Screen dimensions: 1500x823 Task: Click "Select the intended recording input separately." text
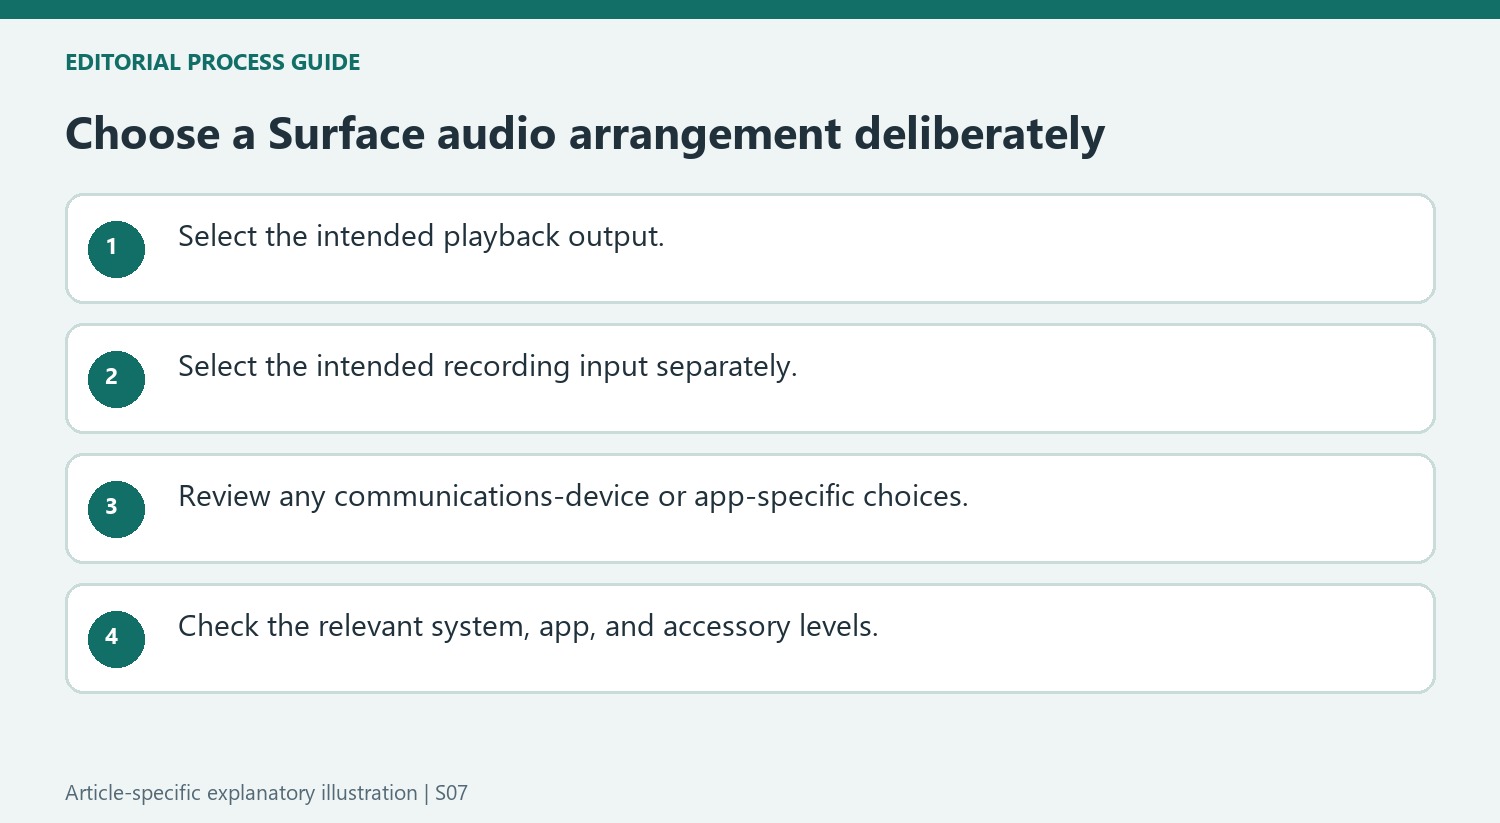pyautogui.click(x=487, y=366)
